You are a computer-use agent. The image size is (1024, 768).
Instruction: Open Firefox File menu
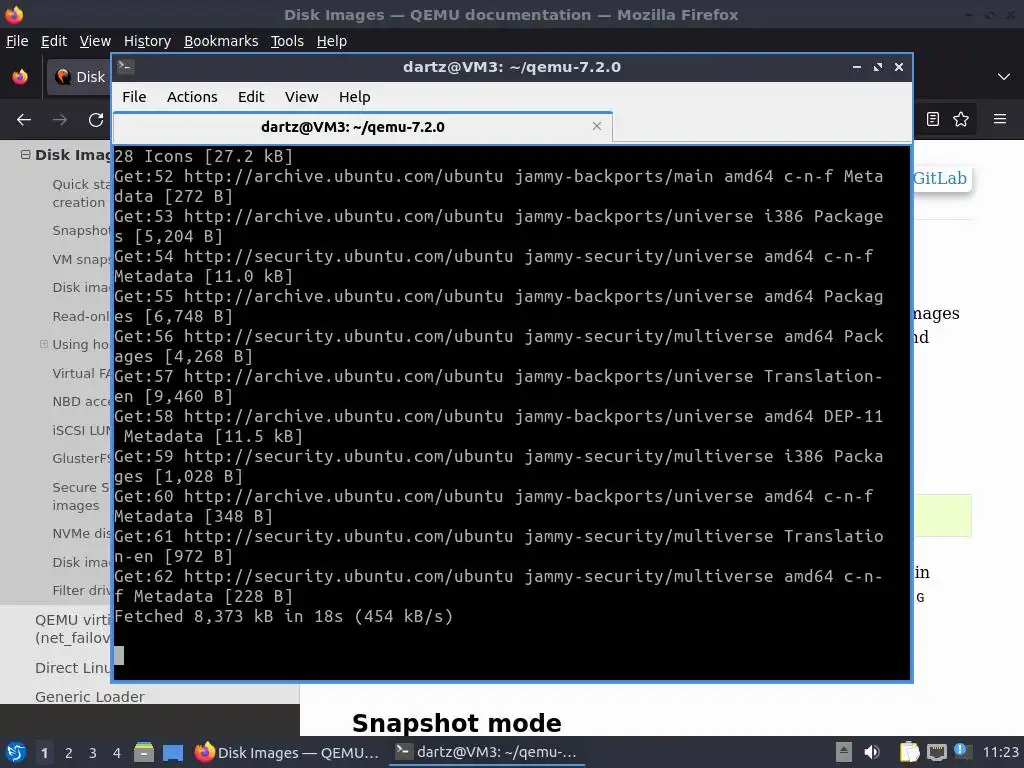point(17,41)
